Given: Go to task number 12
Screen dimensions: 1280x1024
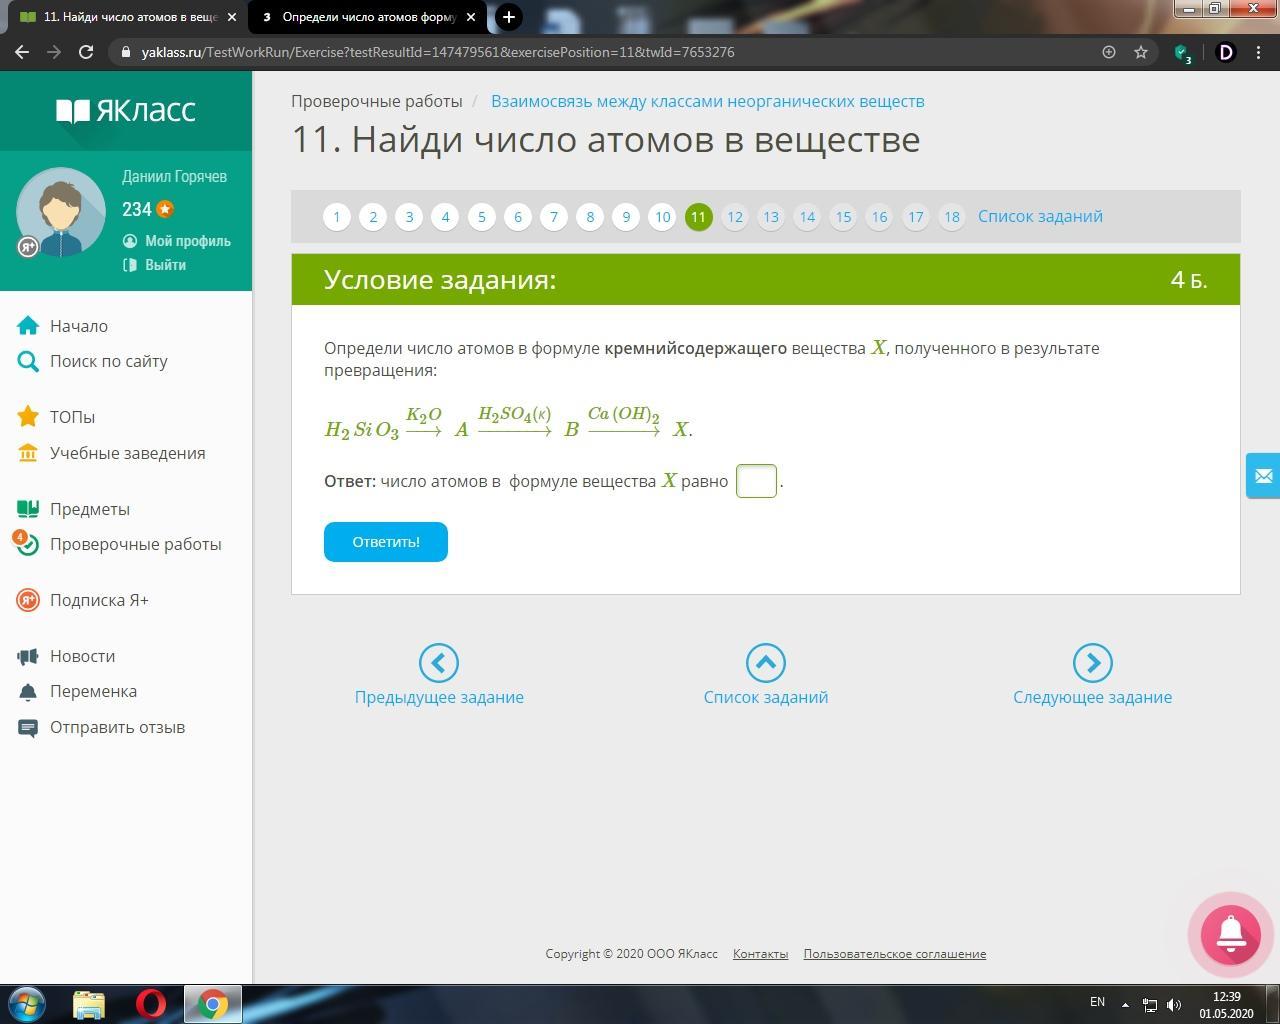Looking at the screenshot, I should point(734,217).
